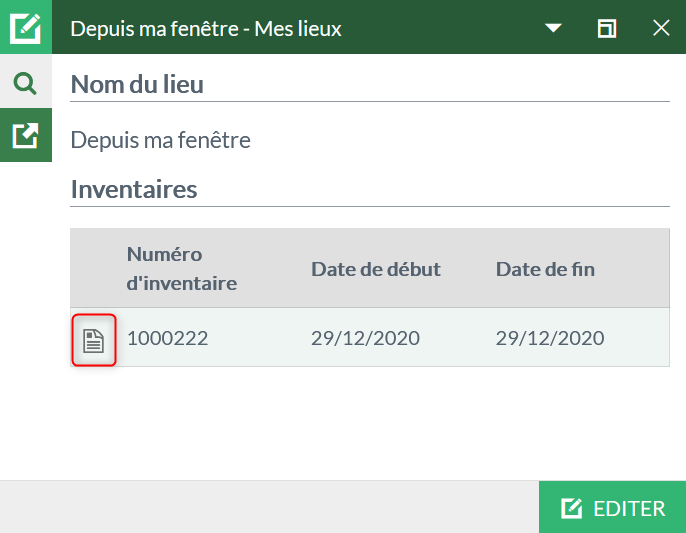Click the pencil icon on EDITER button
The height and width of the screenshot is (533, 686).
click(571, 508)
